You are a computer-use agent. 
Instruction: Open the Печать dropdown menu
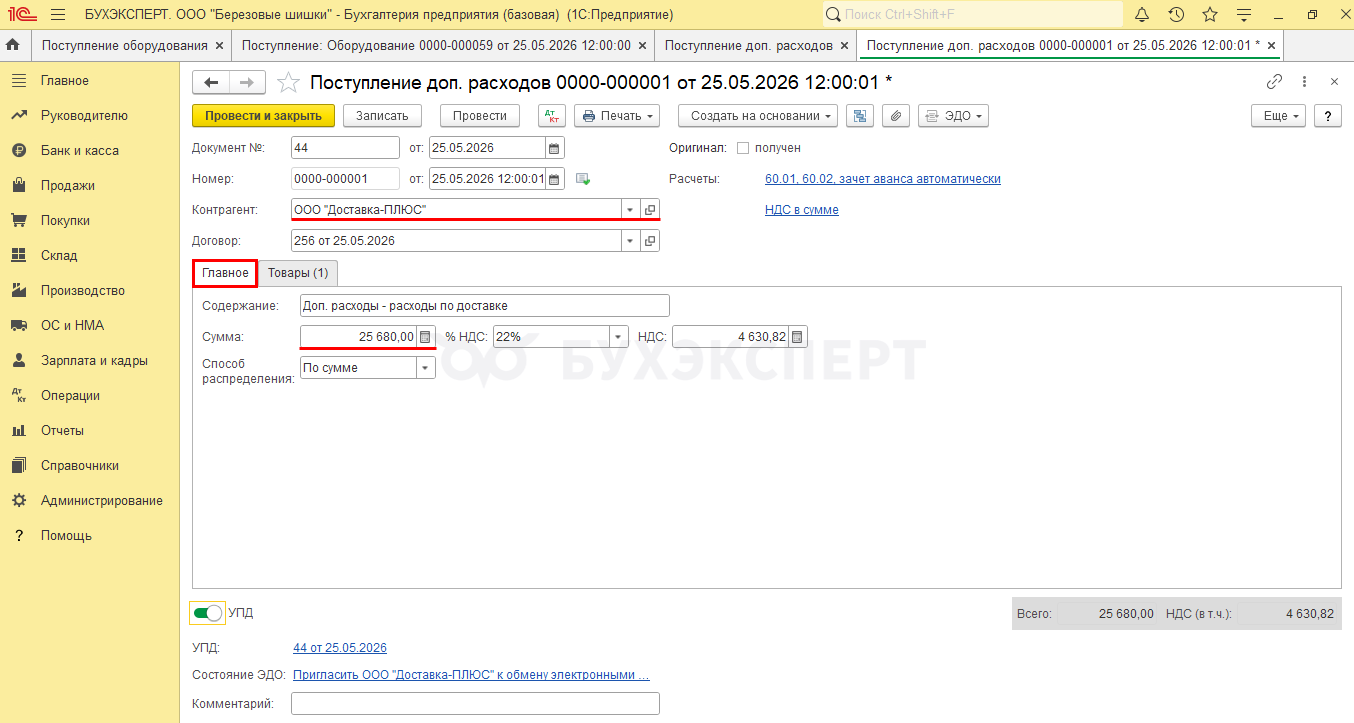point(617,116)
